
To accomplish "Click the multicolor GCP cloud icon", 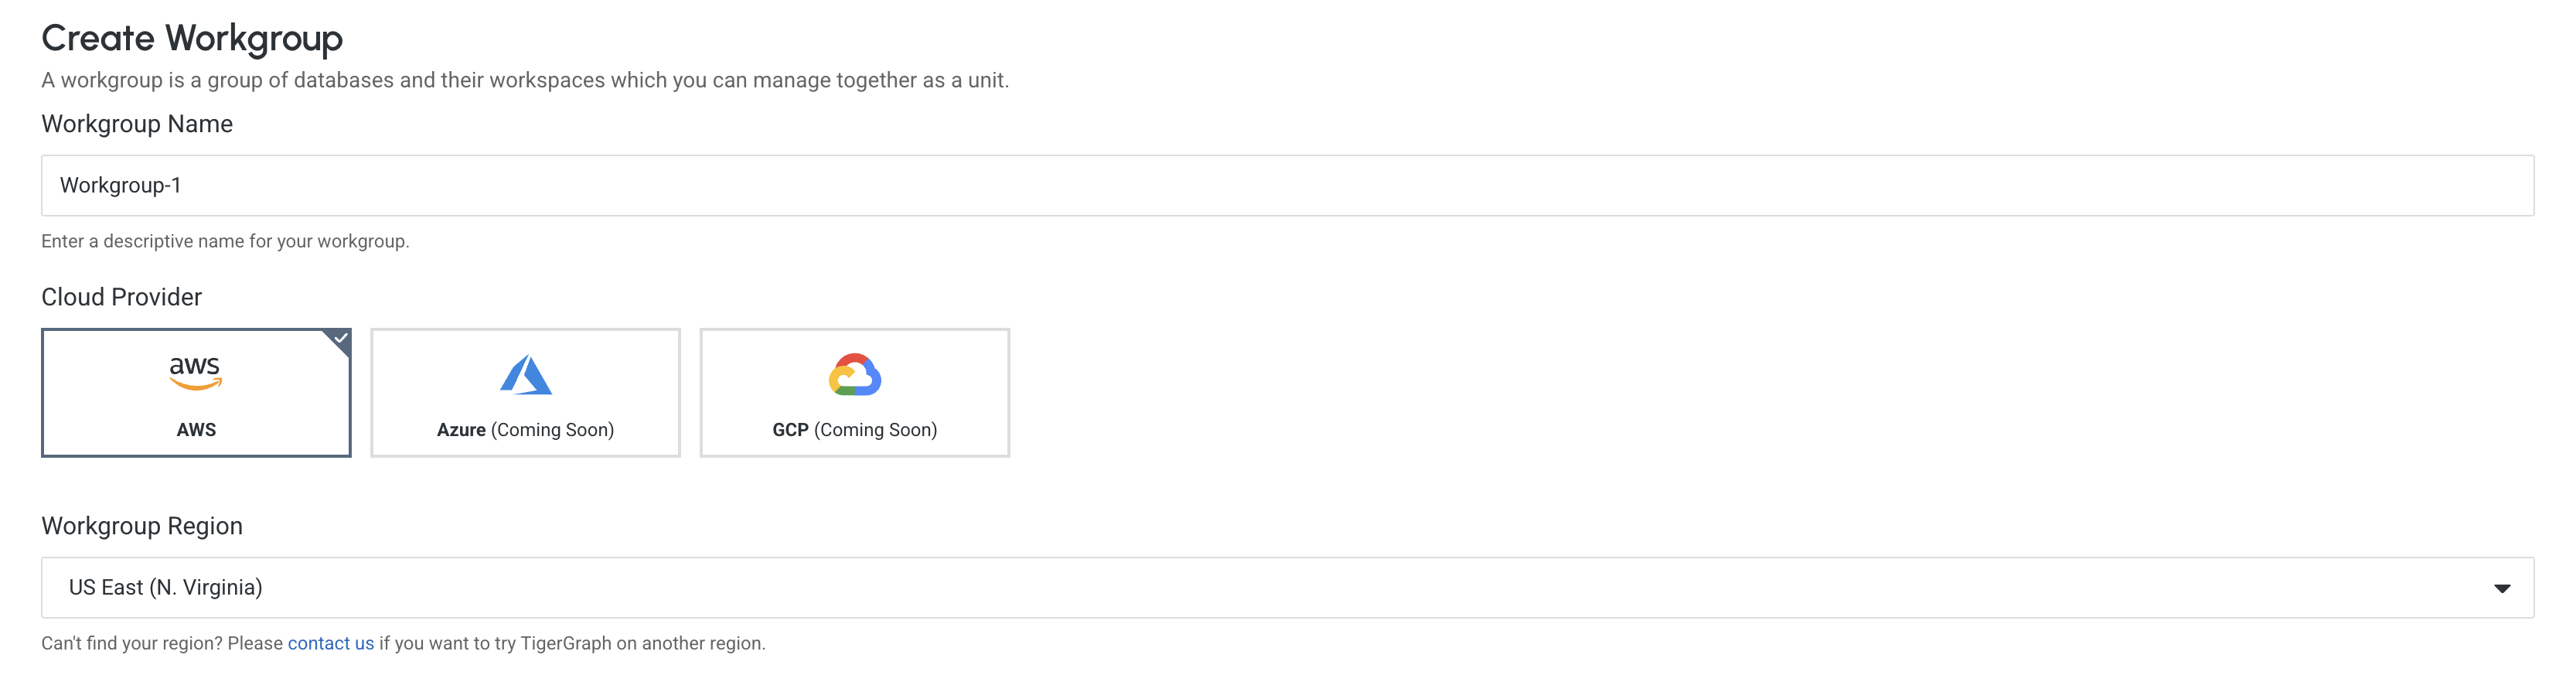I will 855,375.
